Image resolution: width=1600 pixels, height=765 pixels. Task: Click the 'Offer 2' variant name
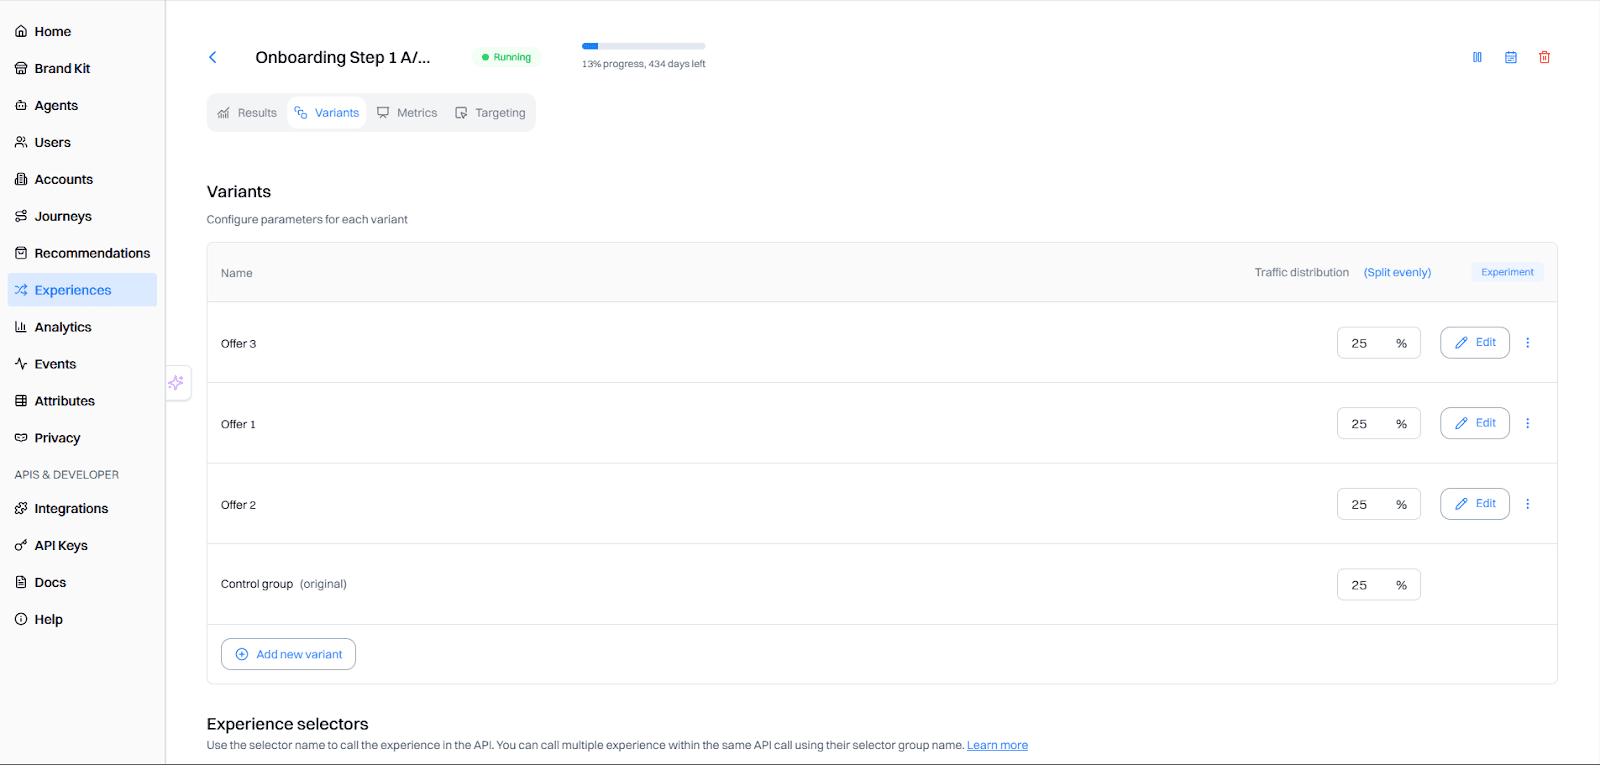238,505
